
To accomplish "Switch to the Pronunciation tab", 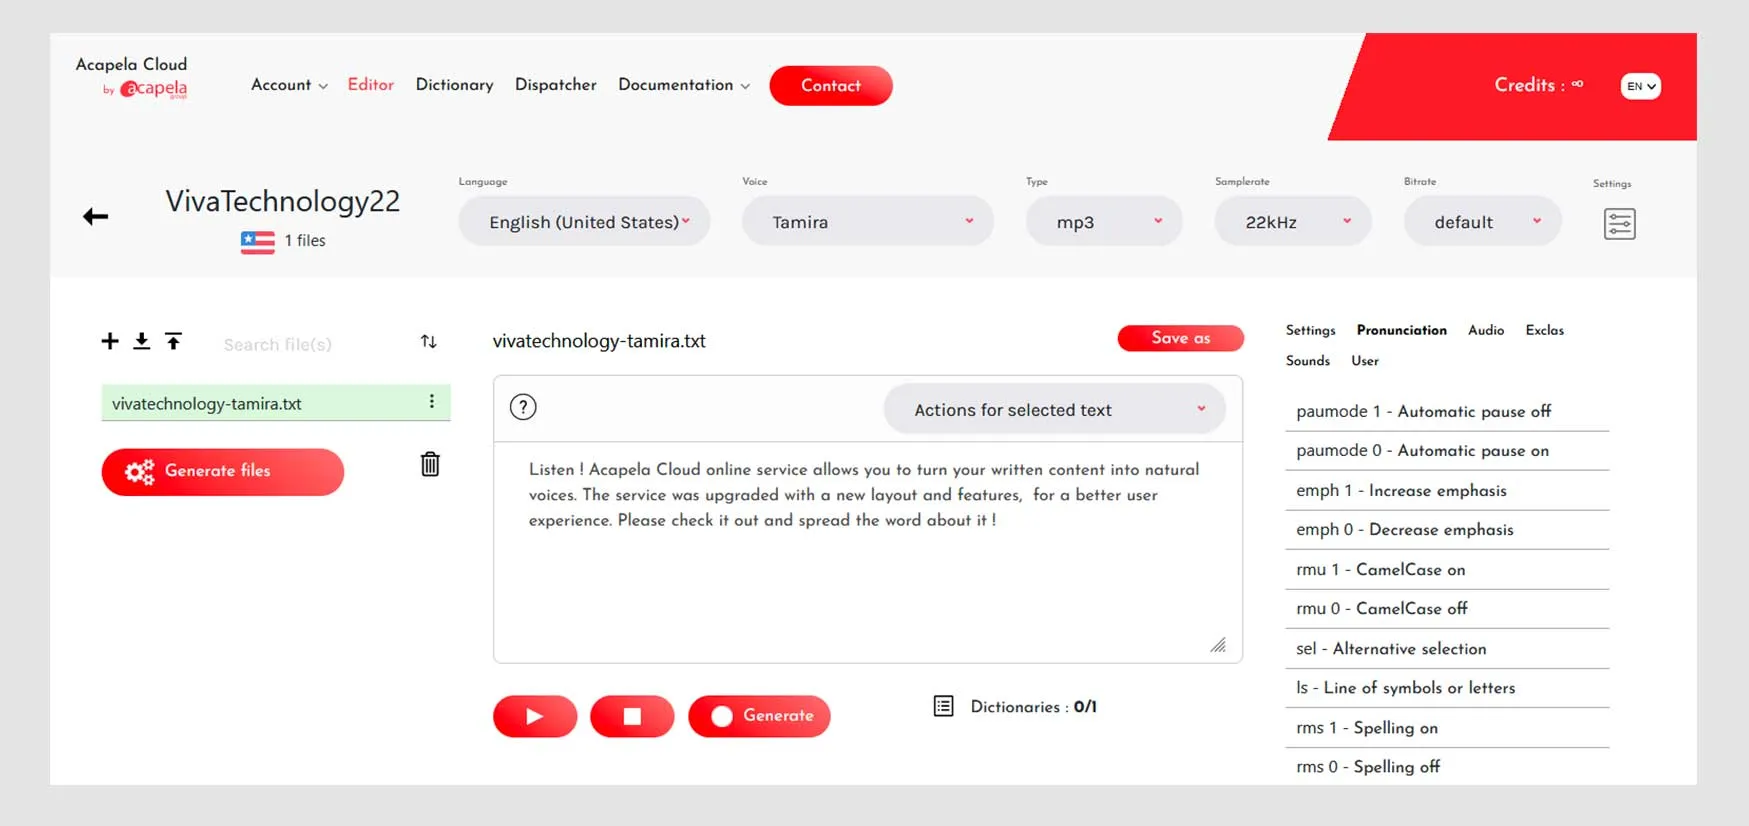I will click(1401, 330).
